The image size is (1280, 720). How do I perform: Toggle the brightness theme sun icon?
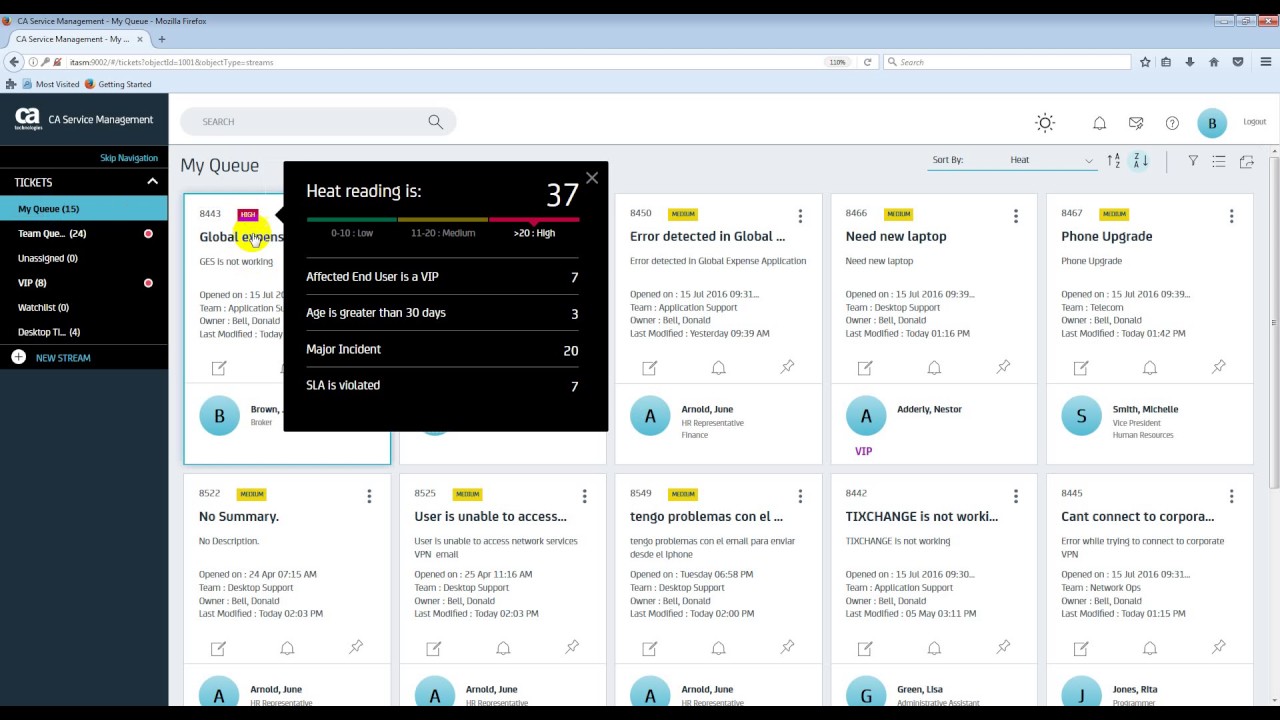click(1045, 123)
